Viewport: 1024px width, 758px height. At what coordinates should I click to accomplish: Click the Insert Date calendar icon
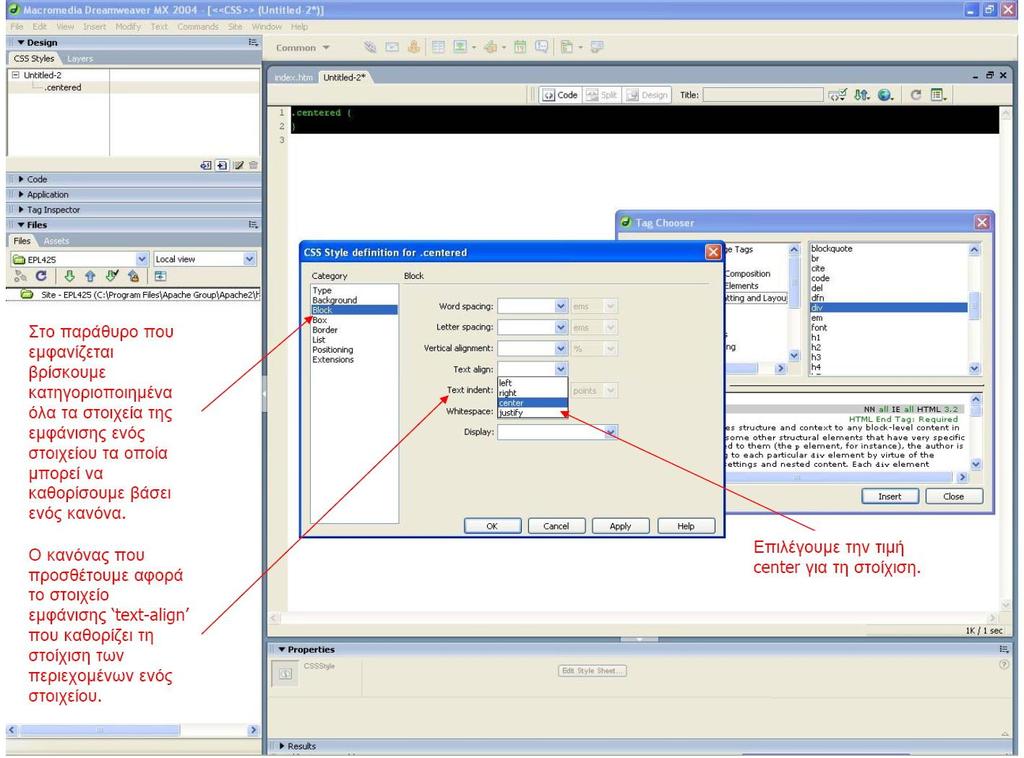click(520, 47)
